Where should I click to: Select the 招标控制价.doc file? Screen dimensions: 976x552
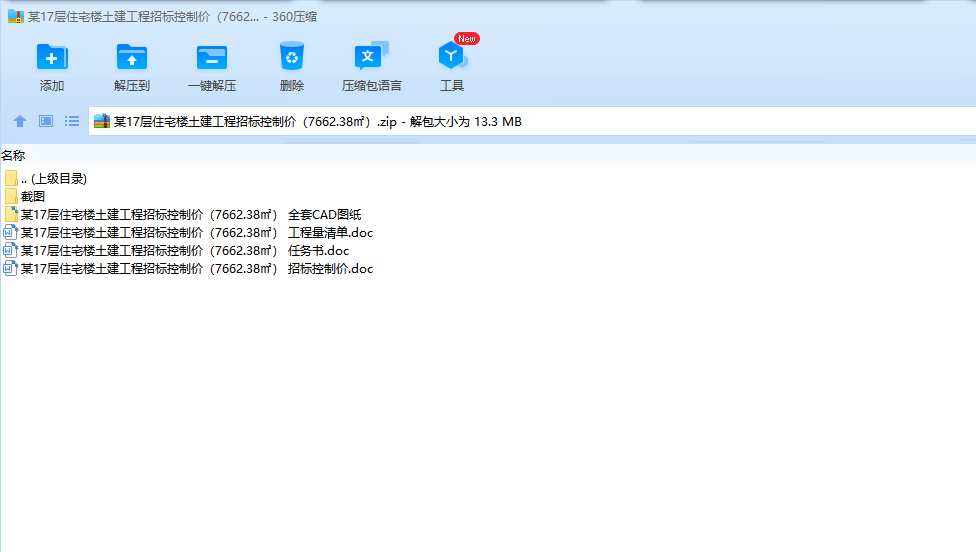[x=189, y=269]
